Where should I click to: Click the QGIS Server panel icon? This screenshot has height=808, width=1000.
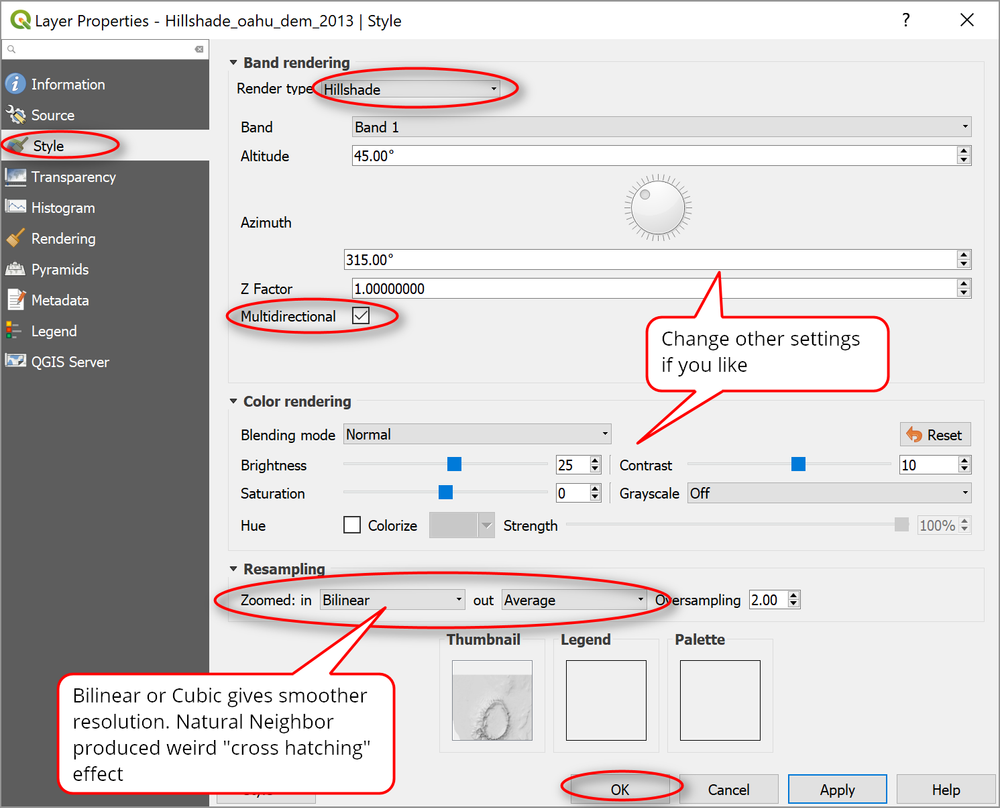tap(18, 362)
